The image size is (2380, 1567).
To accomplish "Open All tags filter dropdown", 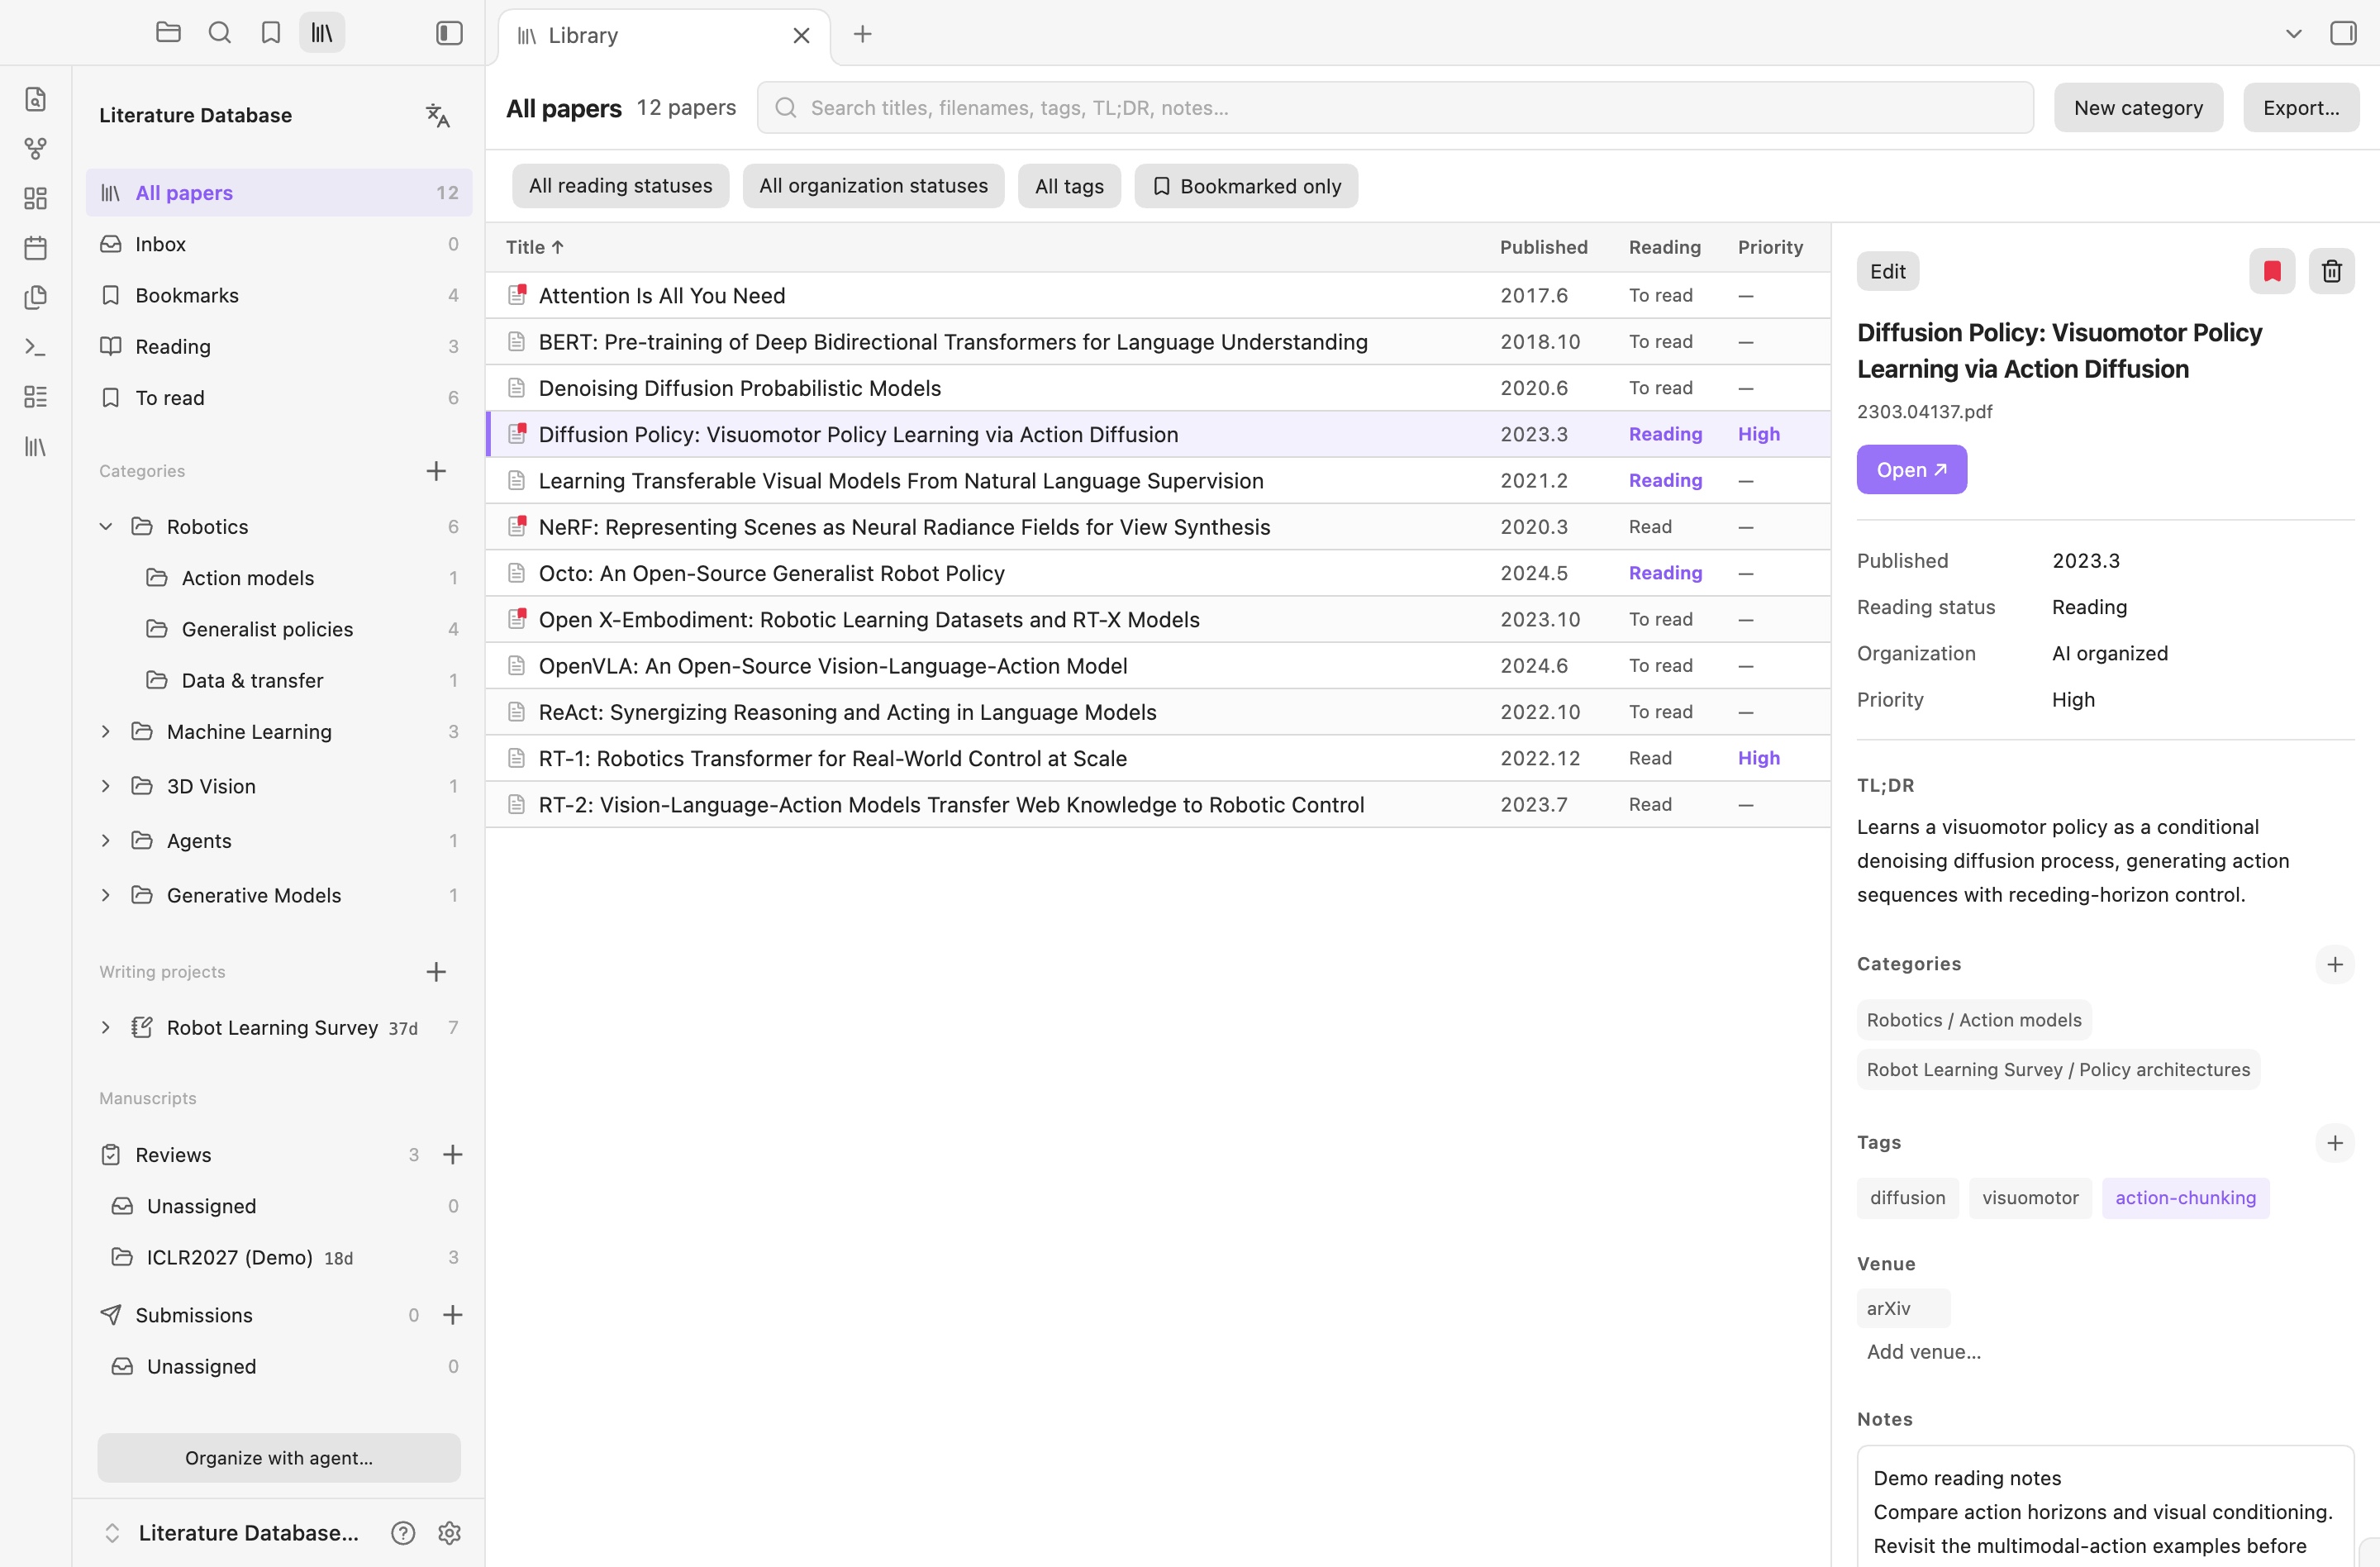I will [1069, 186].
